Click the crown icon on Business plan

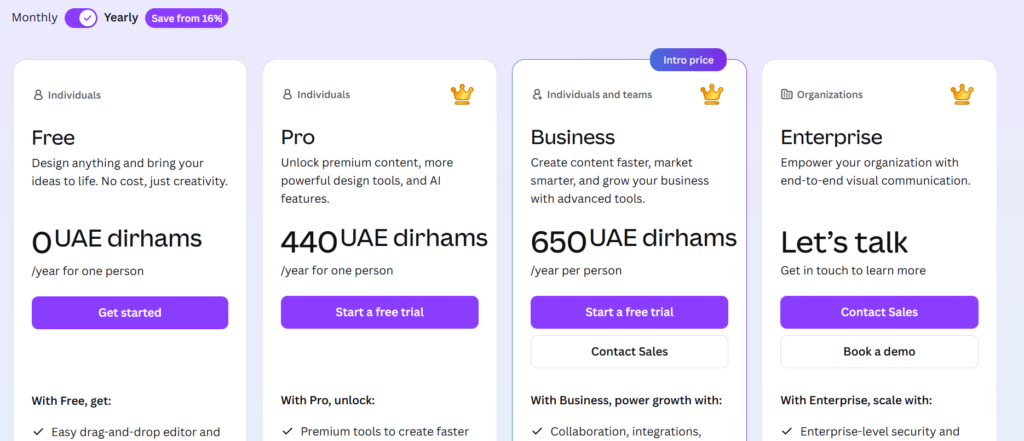pyautogui.click(x=711, y=94)
